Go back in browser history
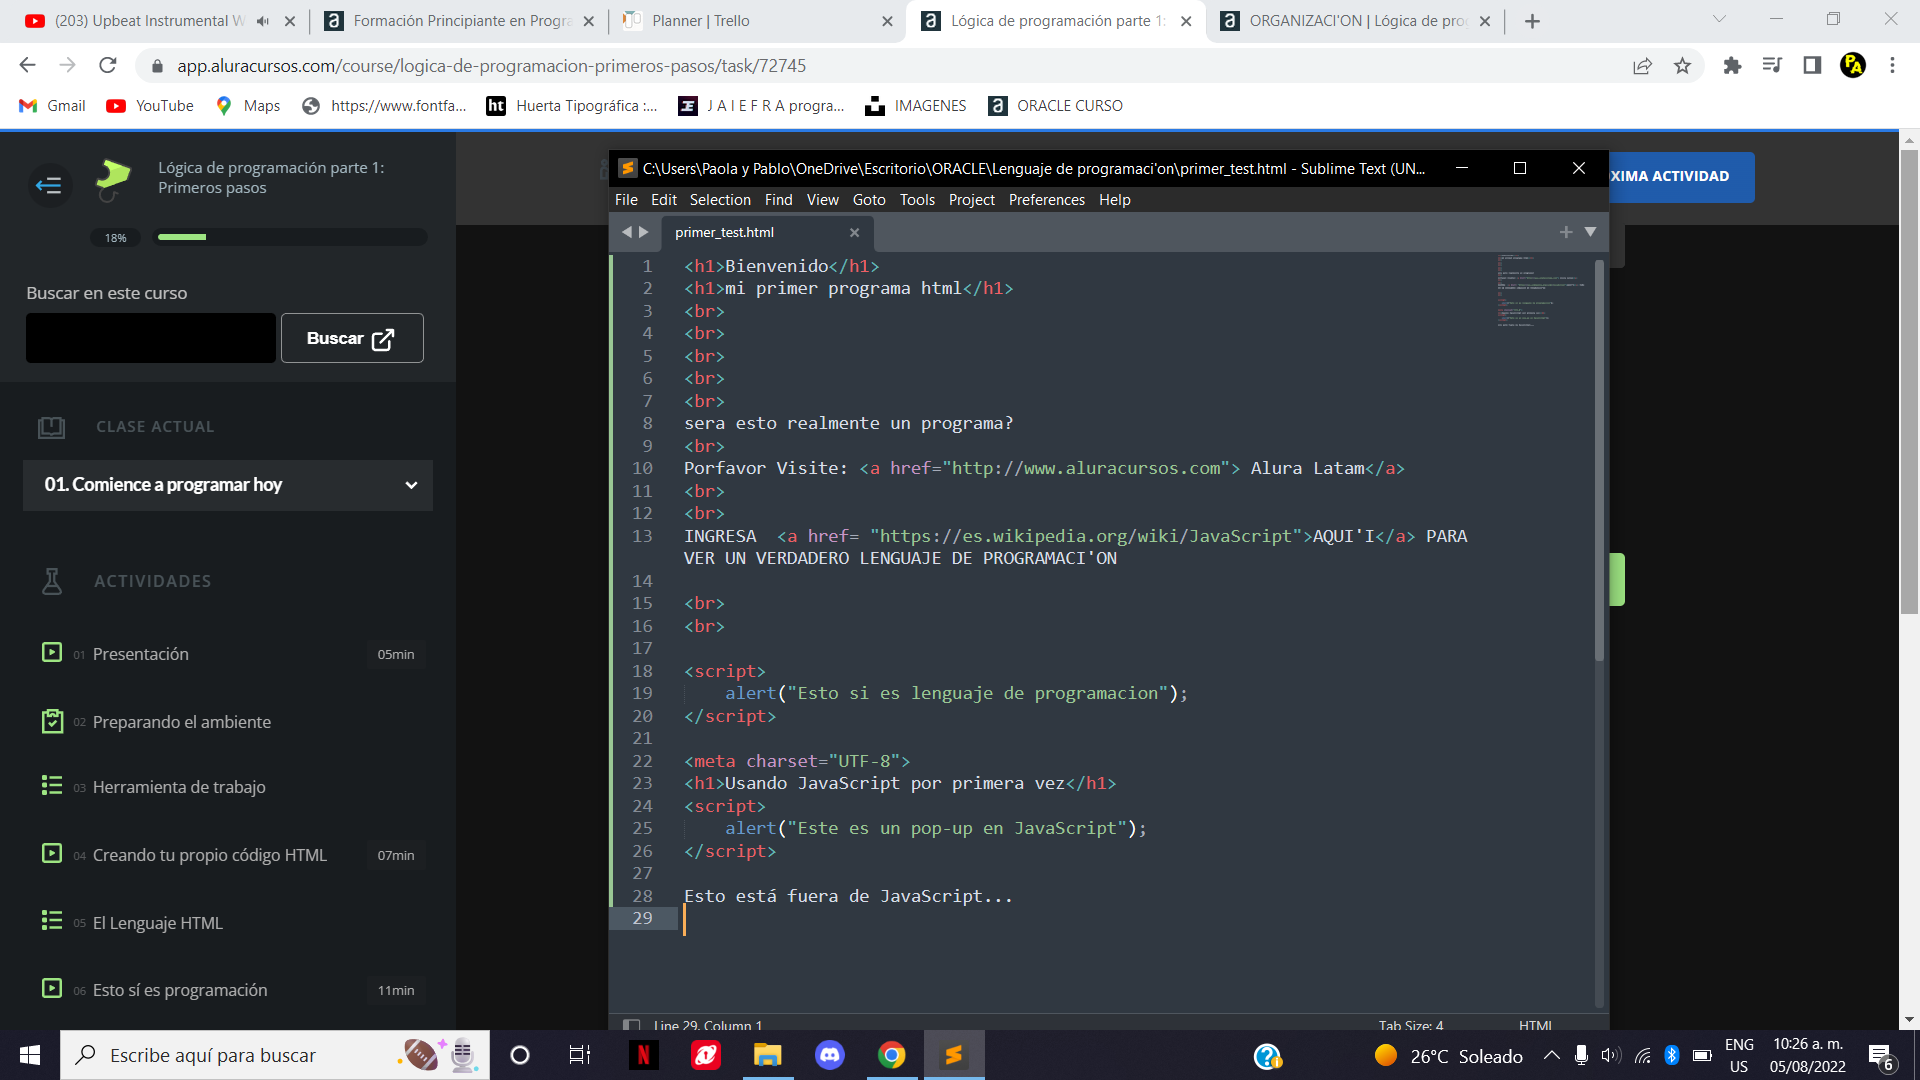Image resolution: width=1920 pixels, height=1080 pixels. pyautogui.click(x=27, y=65)
